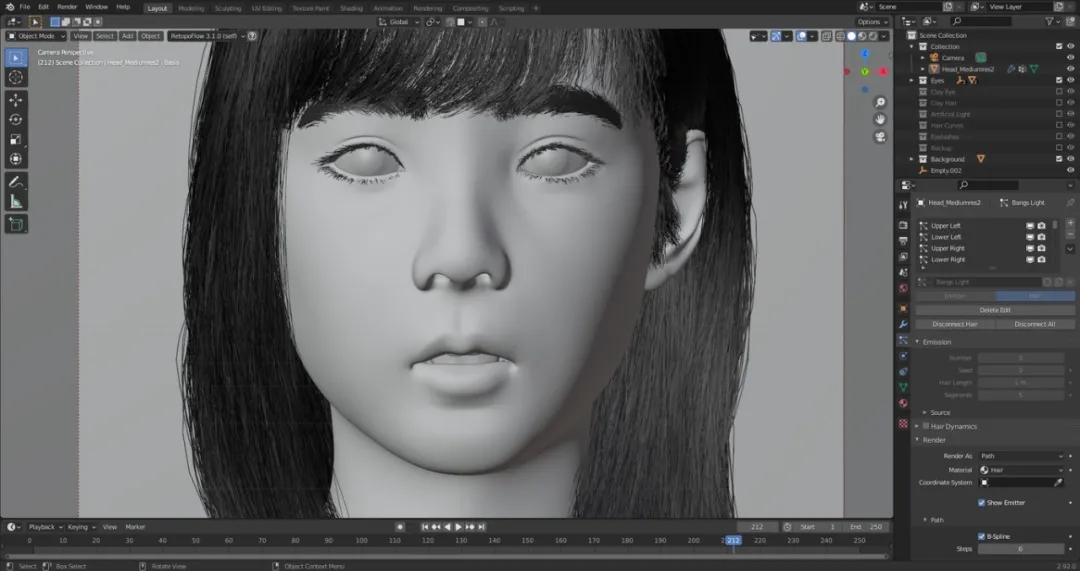The height and width of the screenshot is (571, 1080).
Task: Click the Disconnect All button
Action: tap(1035, 324)
